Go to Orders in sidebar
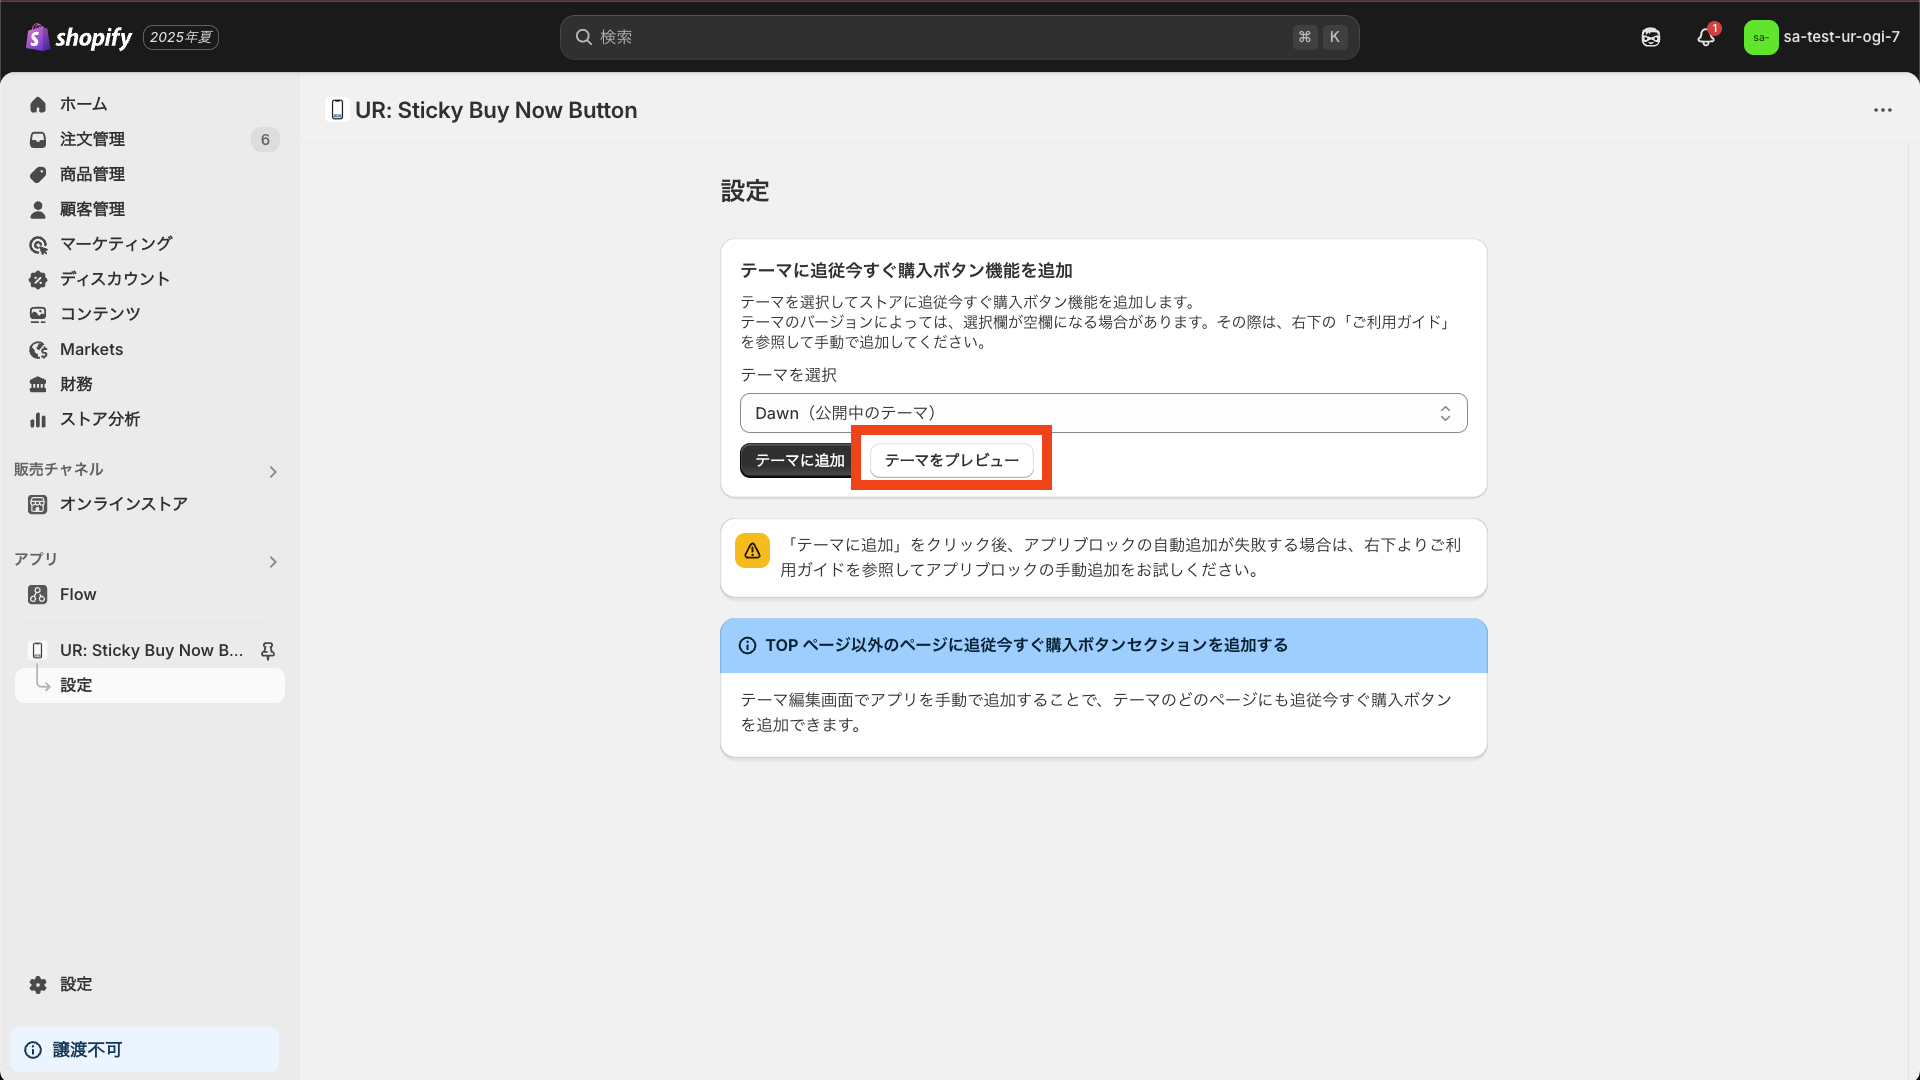The image size is (1920, 1080). (92, 140)
